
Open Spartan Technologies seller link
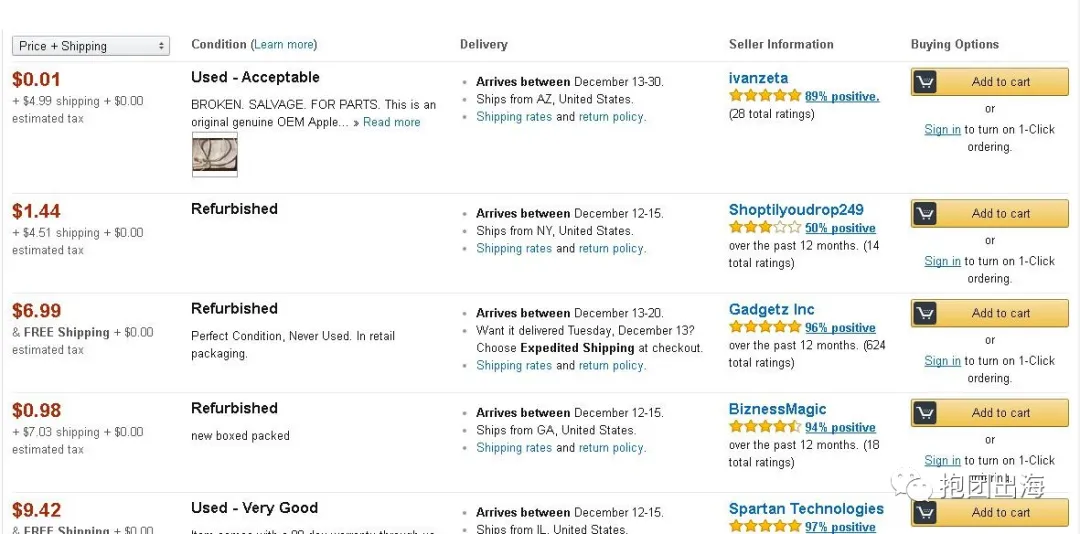click(806, 509)
